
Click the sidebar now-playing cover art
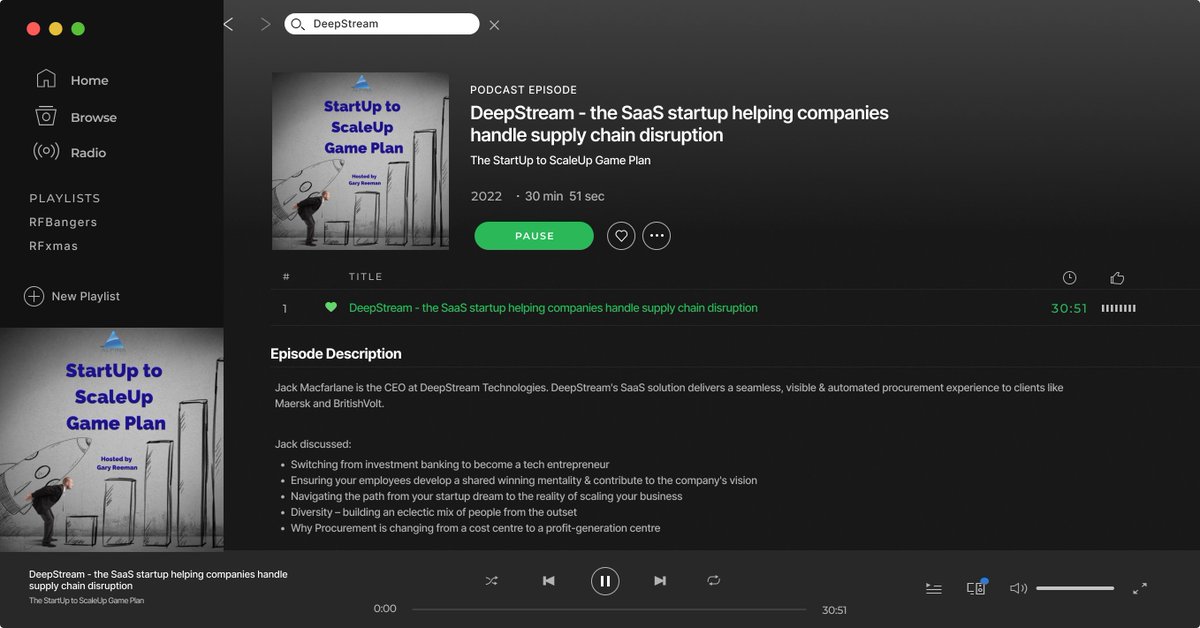pos(112,439)
